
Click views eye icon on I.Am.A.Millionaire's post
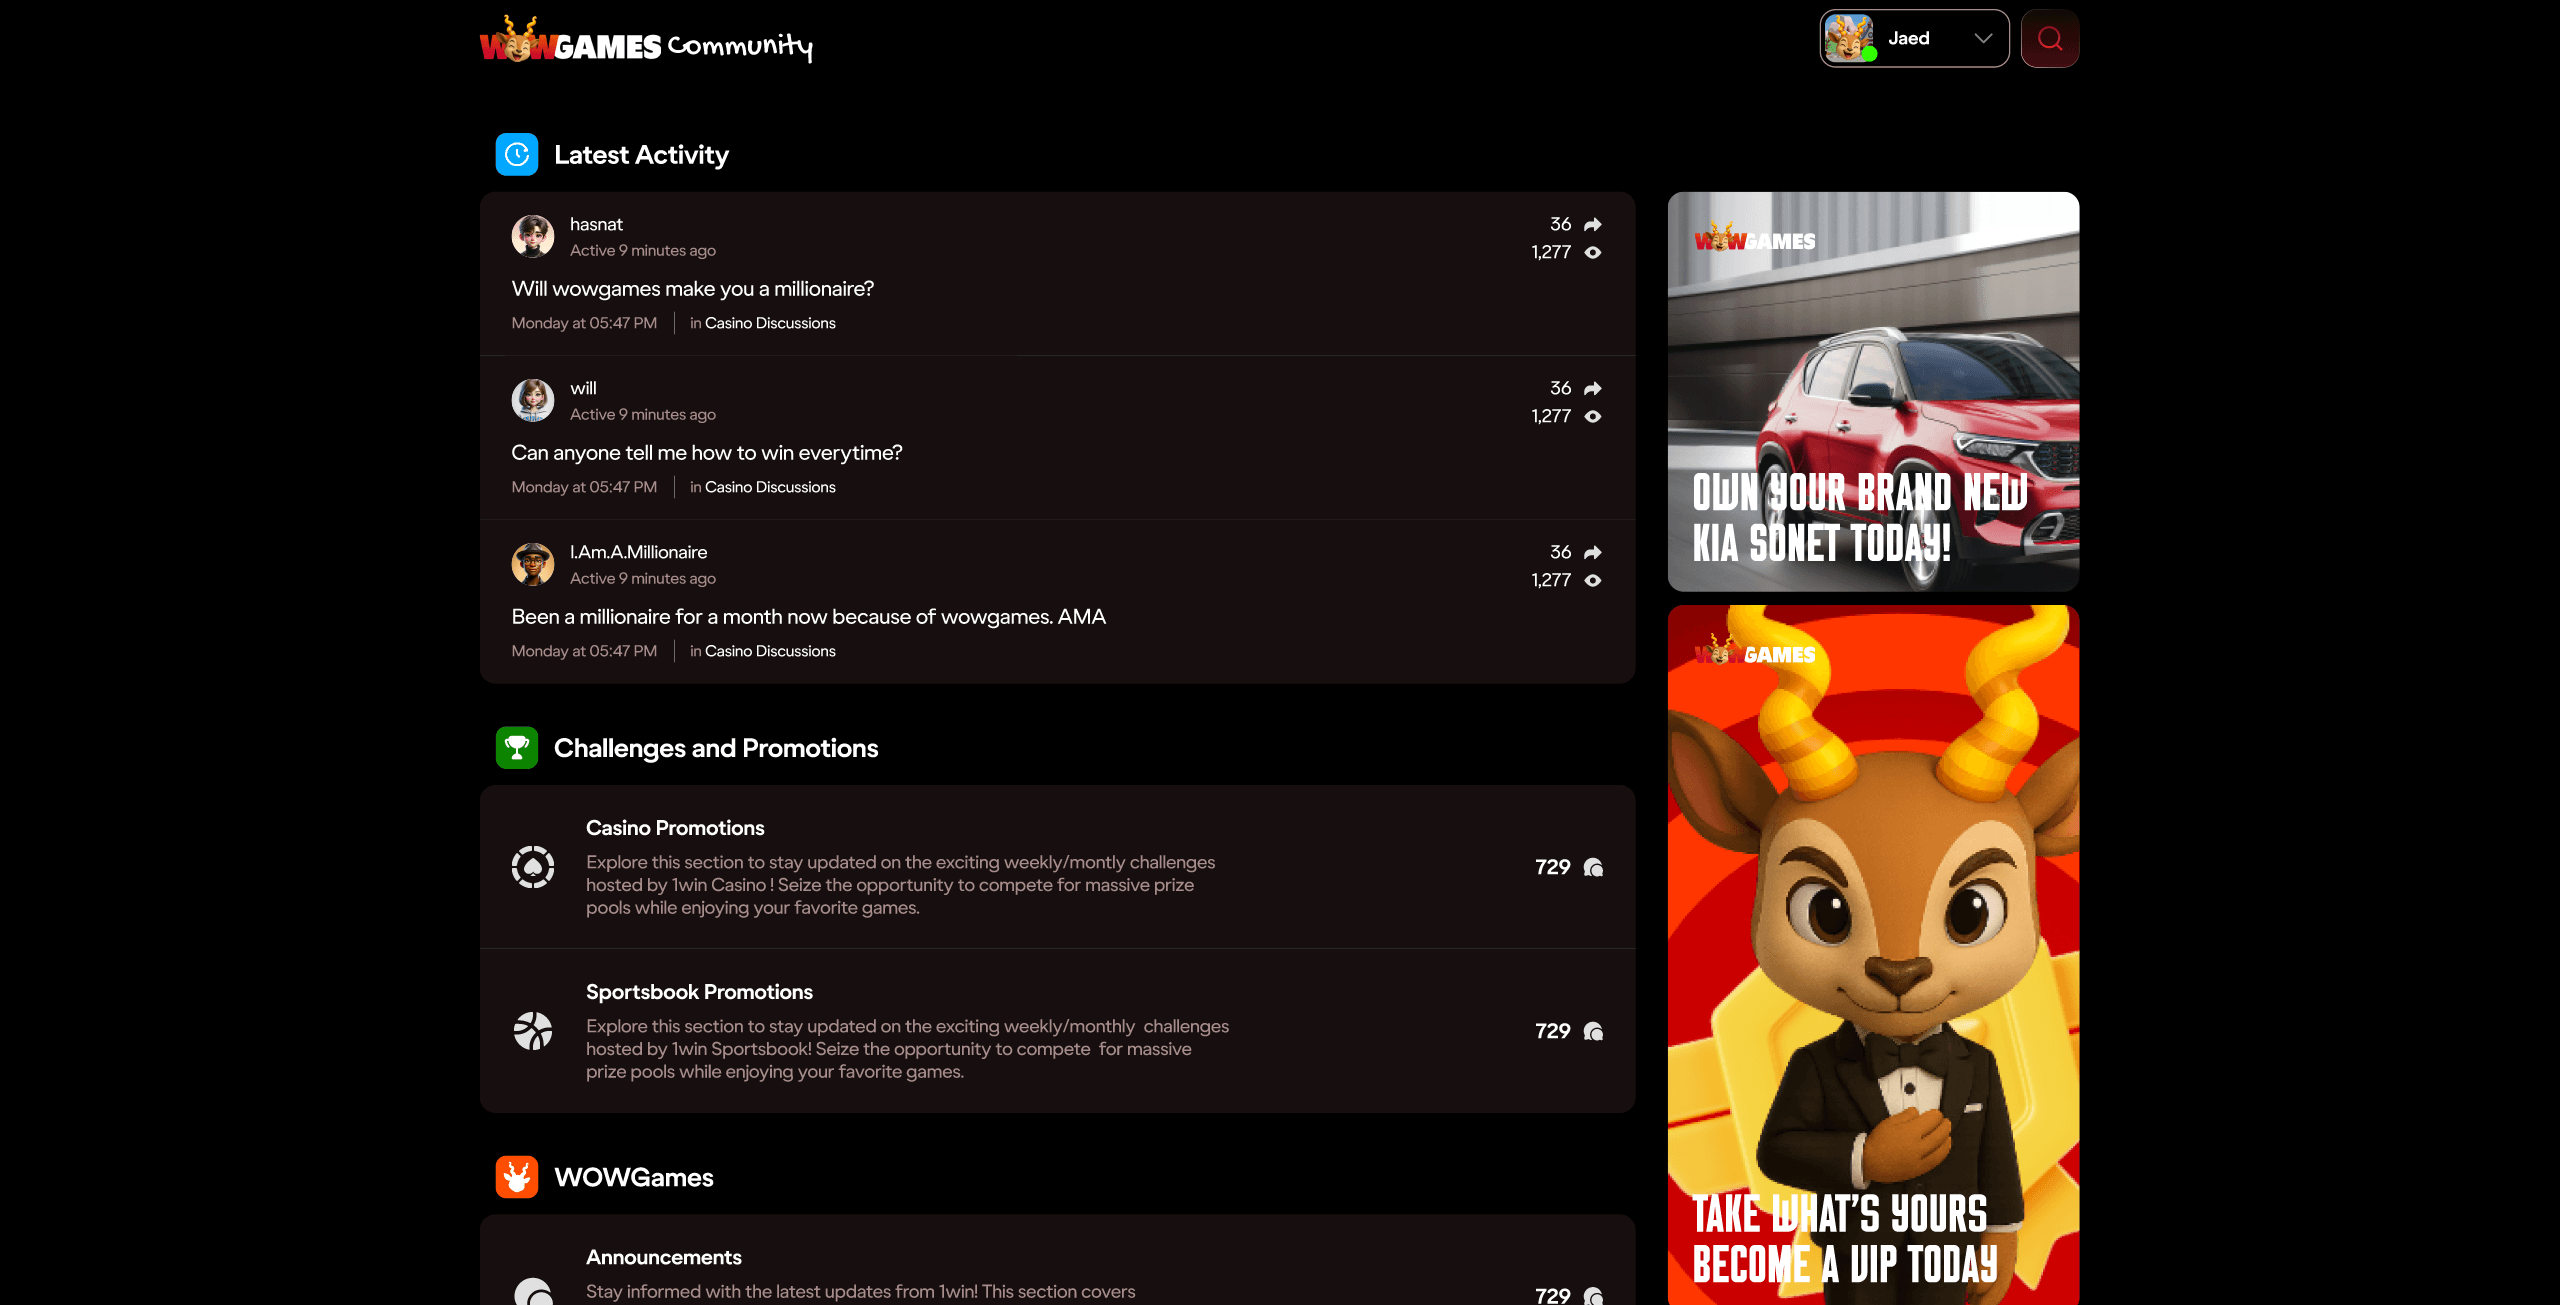point(1593,580)
